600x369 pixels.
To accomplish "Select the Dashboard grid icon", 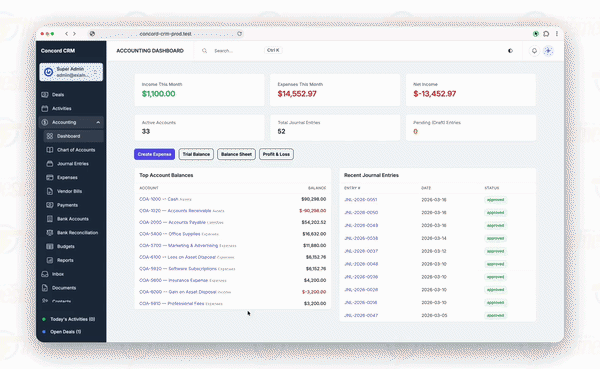I will tap(50, 136).
